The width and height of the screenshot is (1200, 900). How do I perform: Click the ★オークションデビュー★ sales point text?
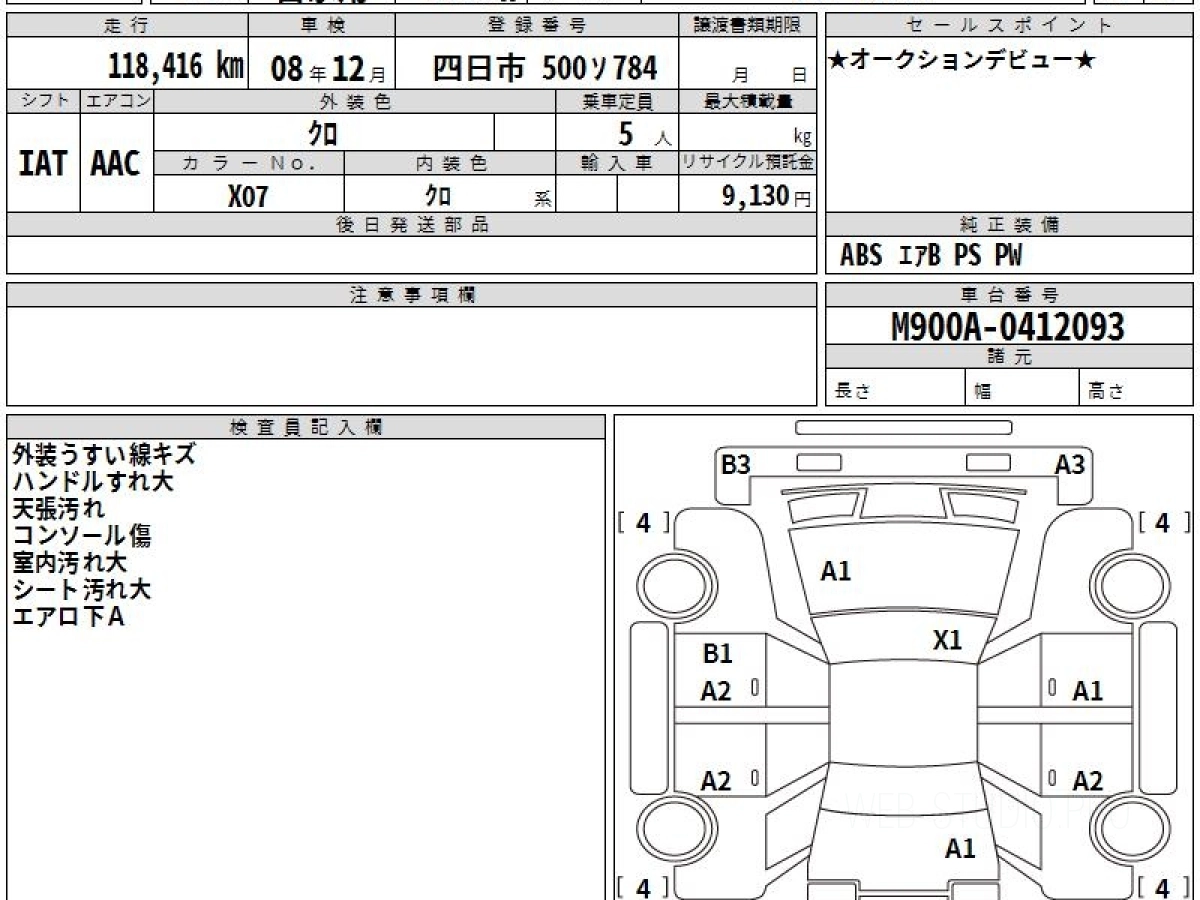click(x=962, y=61)
